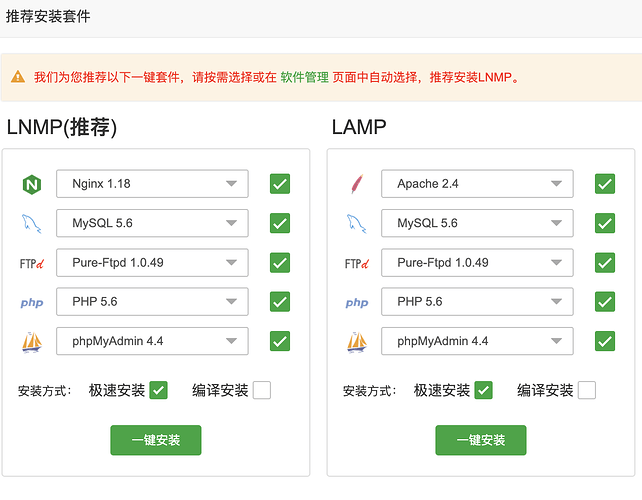Click the 推荐安装LNMP text in the notice
This screenshot has height=500, width=642.
(470, 77)
